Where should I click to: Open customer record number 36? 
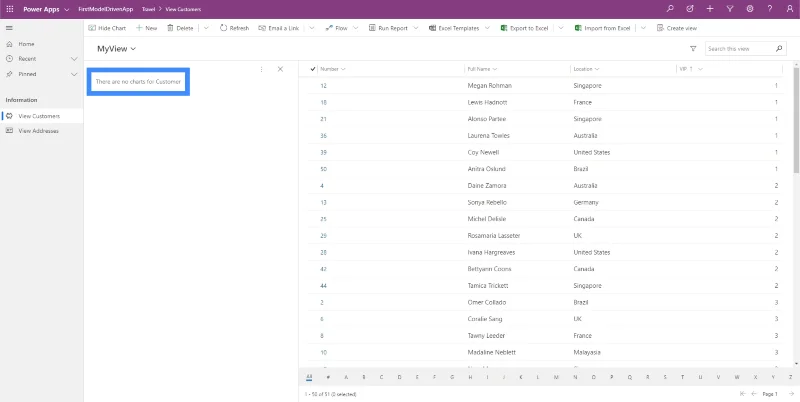[323, 136]
